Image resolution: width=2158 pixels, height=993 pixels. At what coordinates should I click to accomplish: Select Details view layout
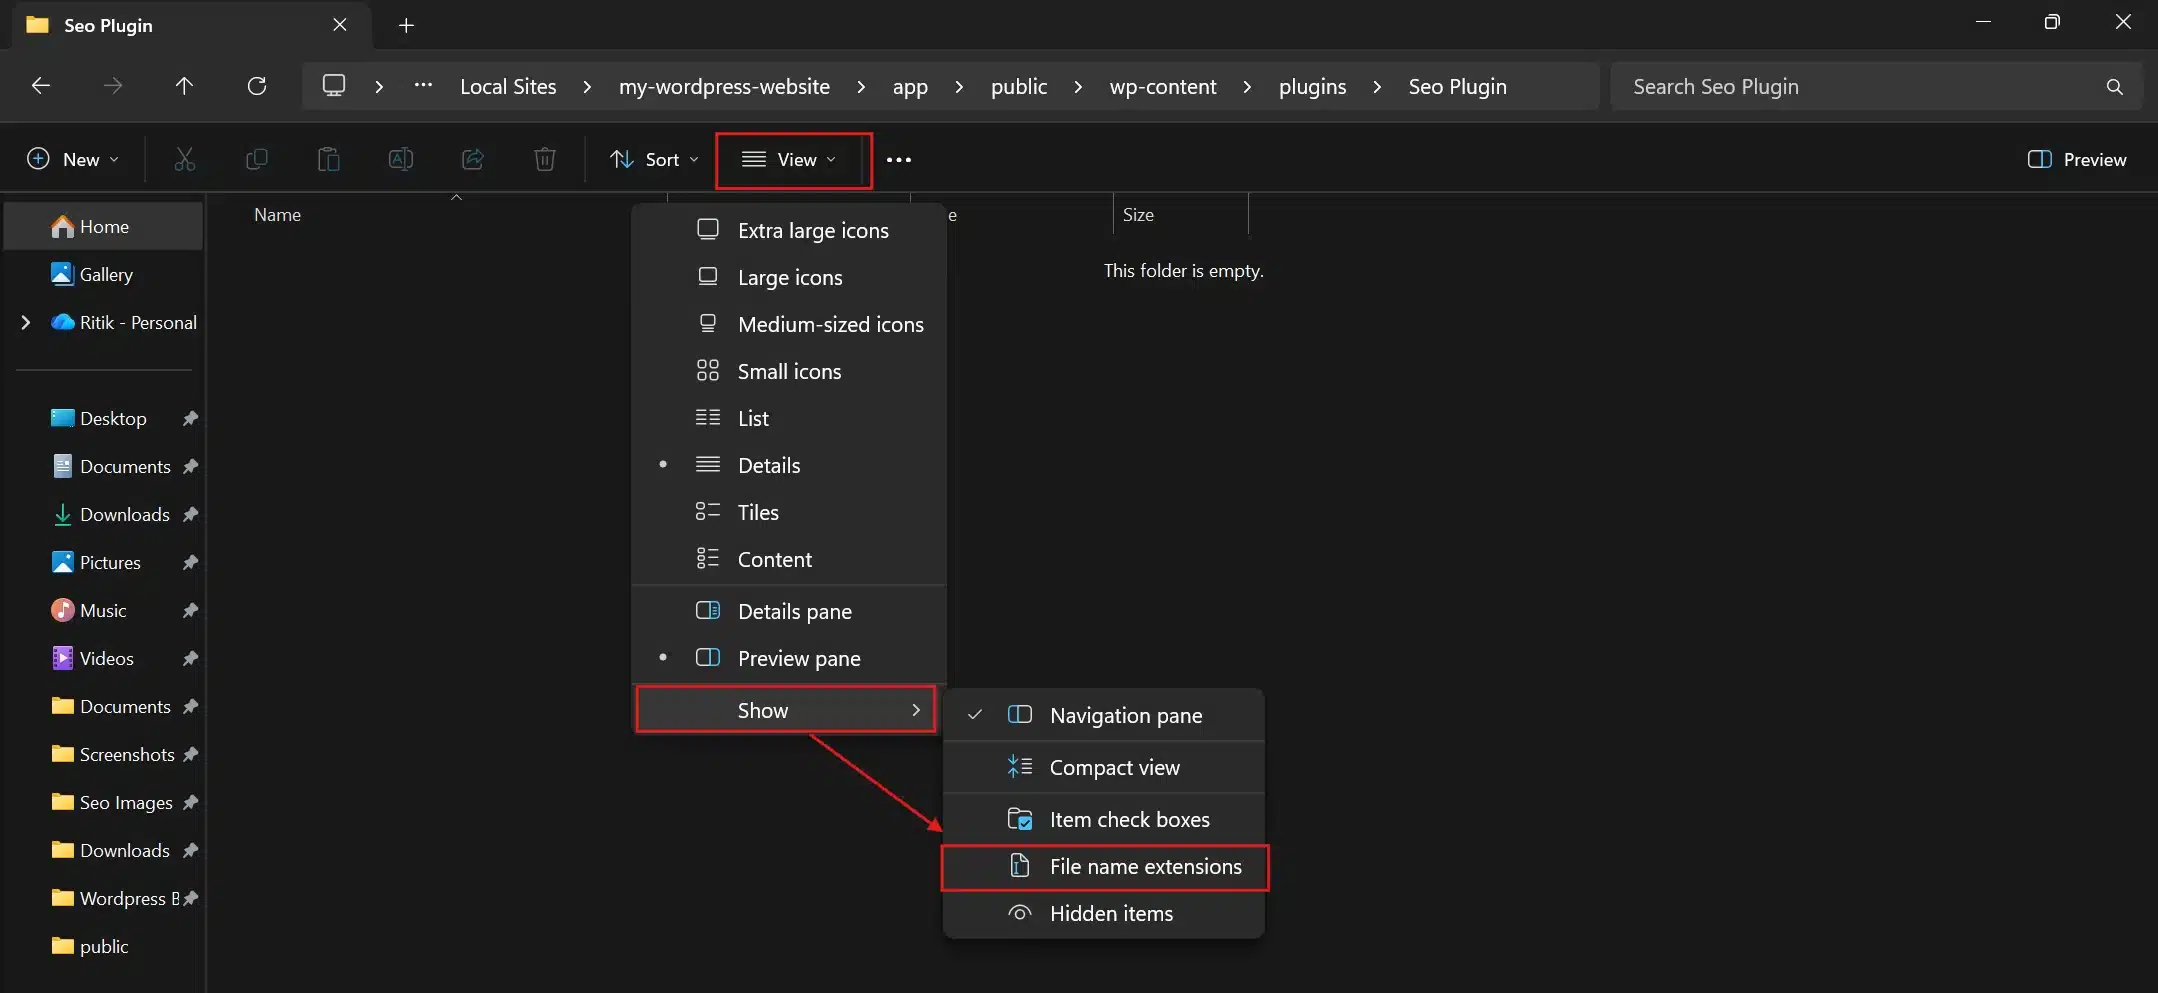(x=789, y=465)
